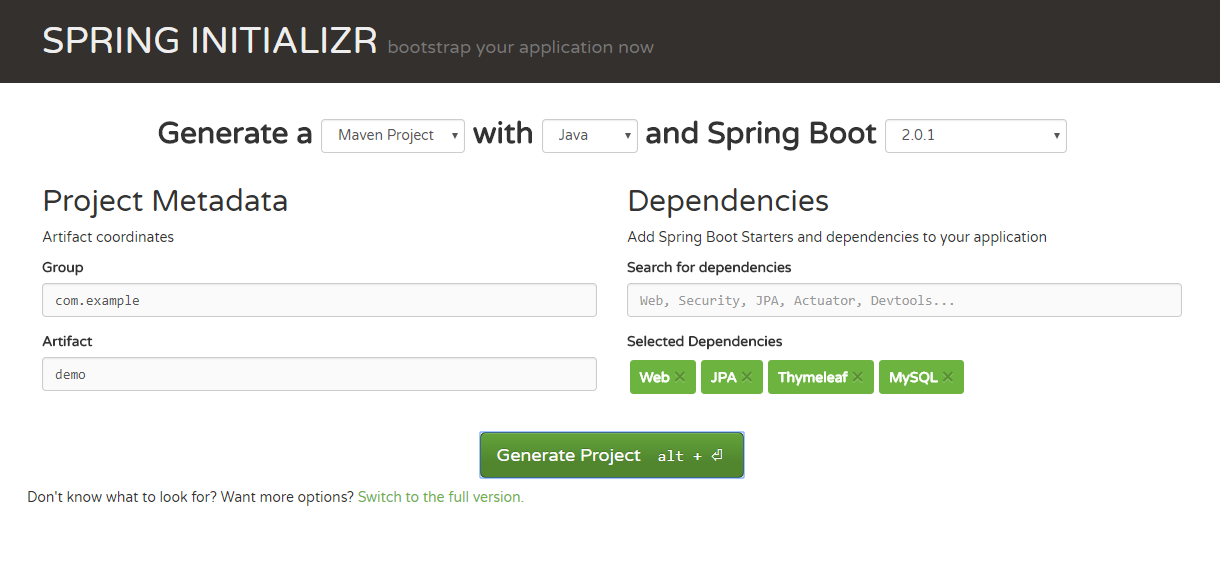
Task: Click the Project Metadata heading
Action: coord(165,201)
